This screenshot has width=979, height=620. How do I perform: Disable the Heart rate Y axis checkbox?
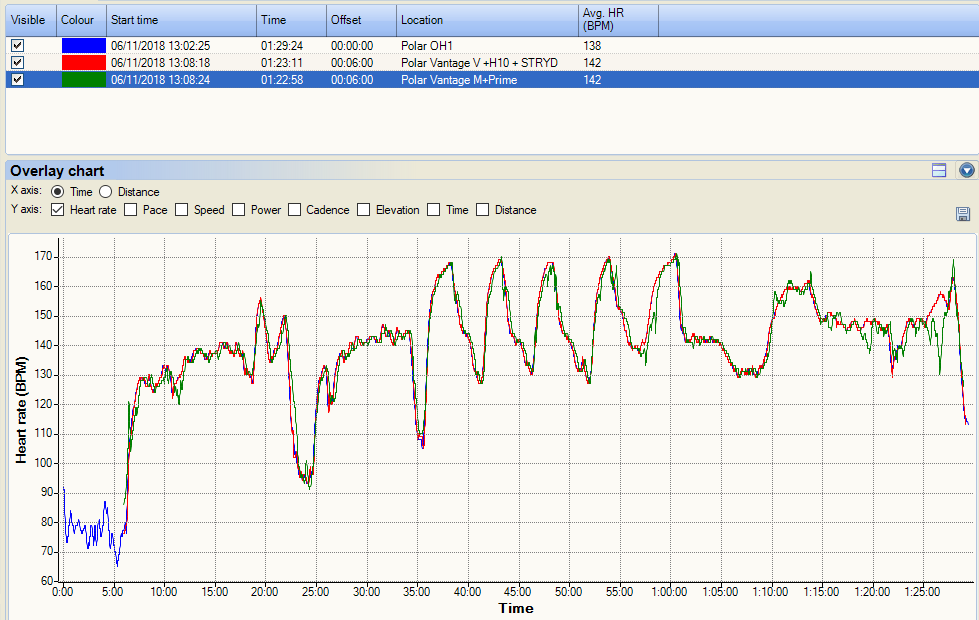click(x=58, y=210)
